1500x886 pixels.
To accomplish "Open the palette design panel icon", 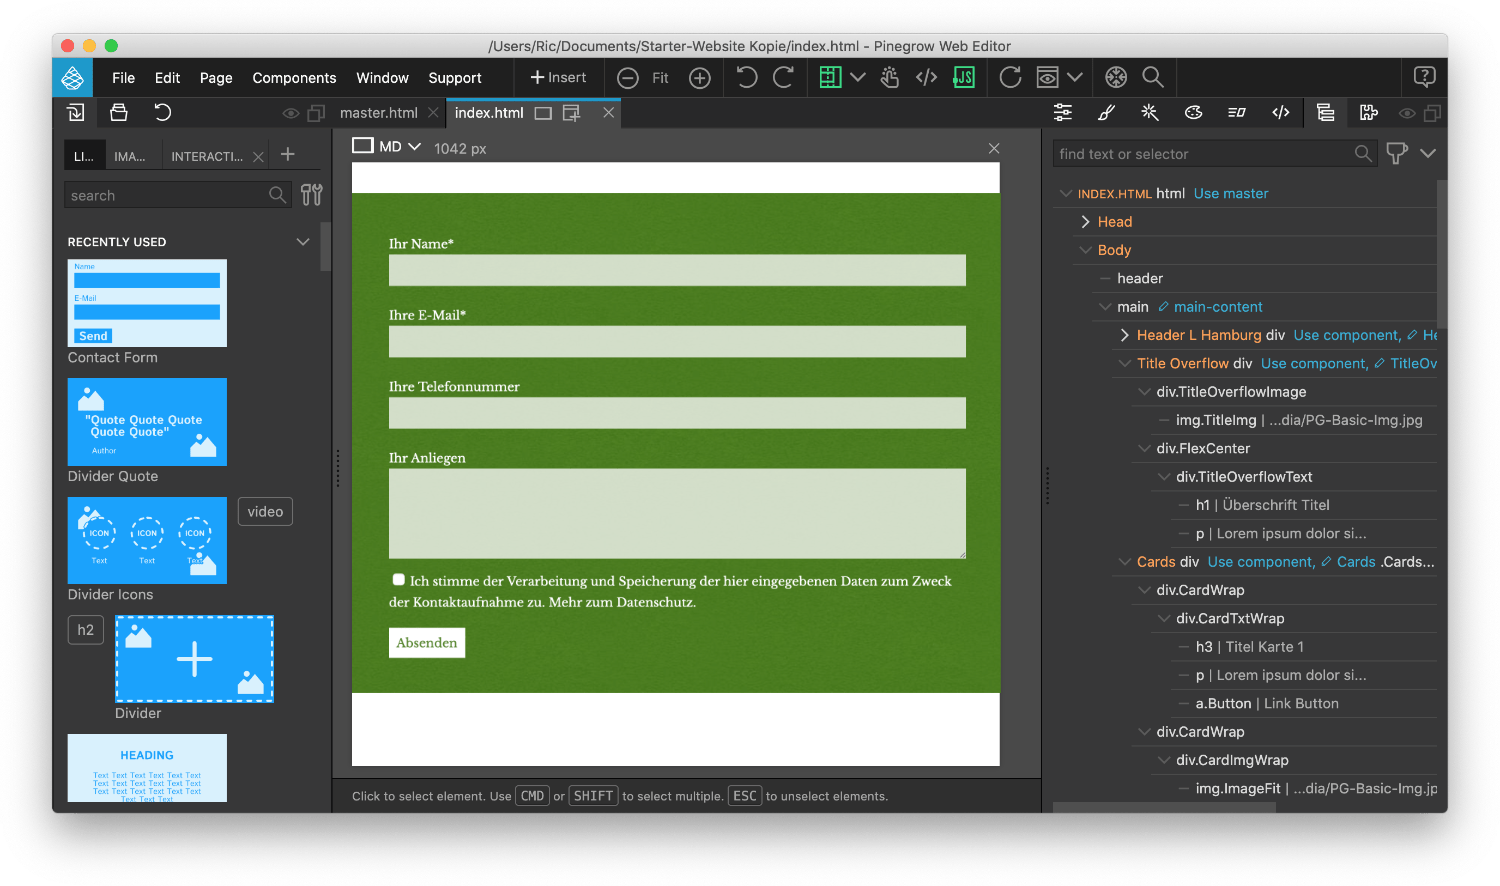I will click(1193, 113).
